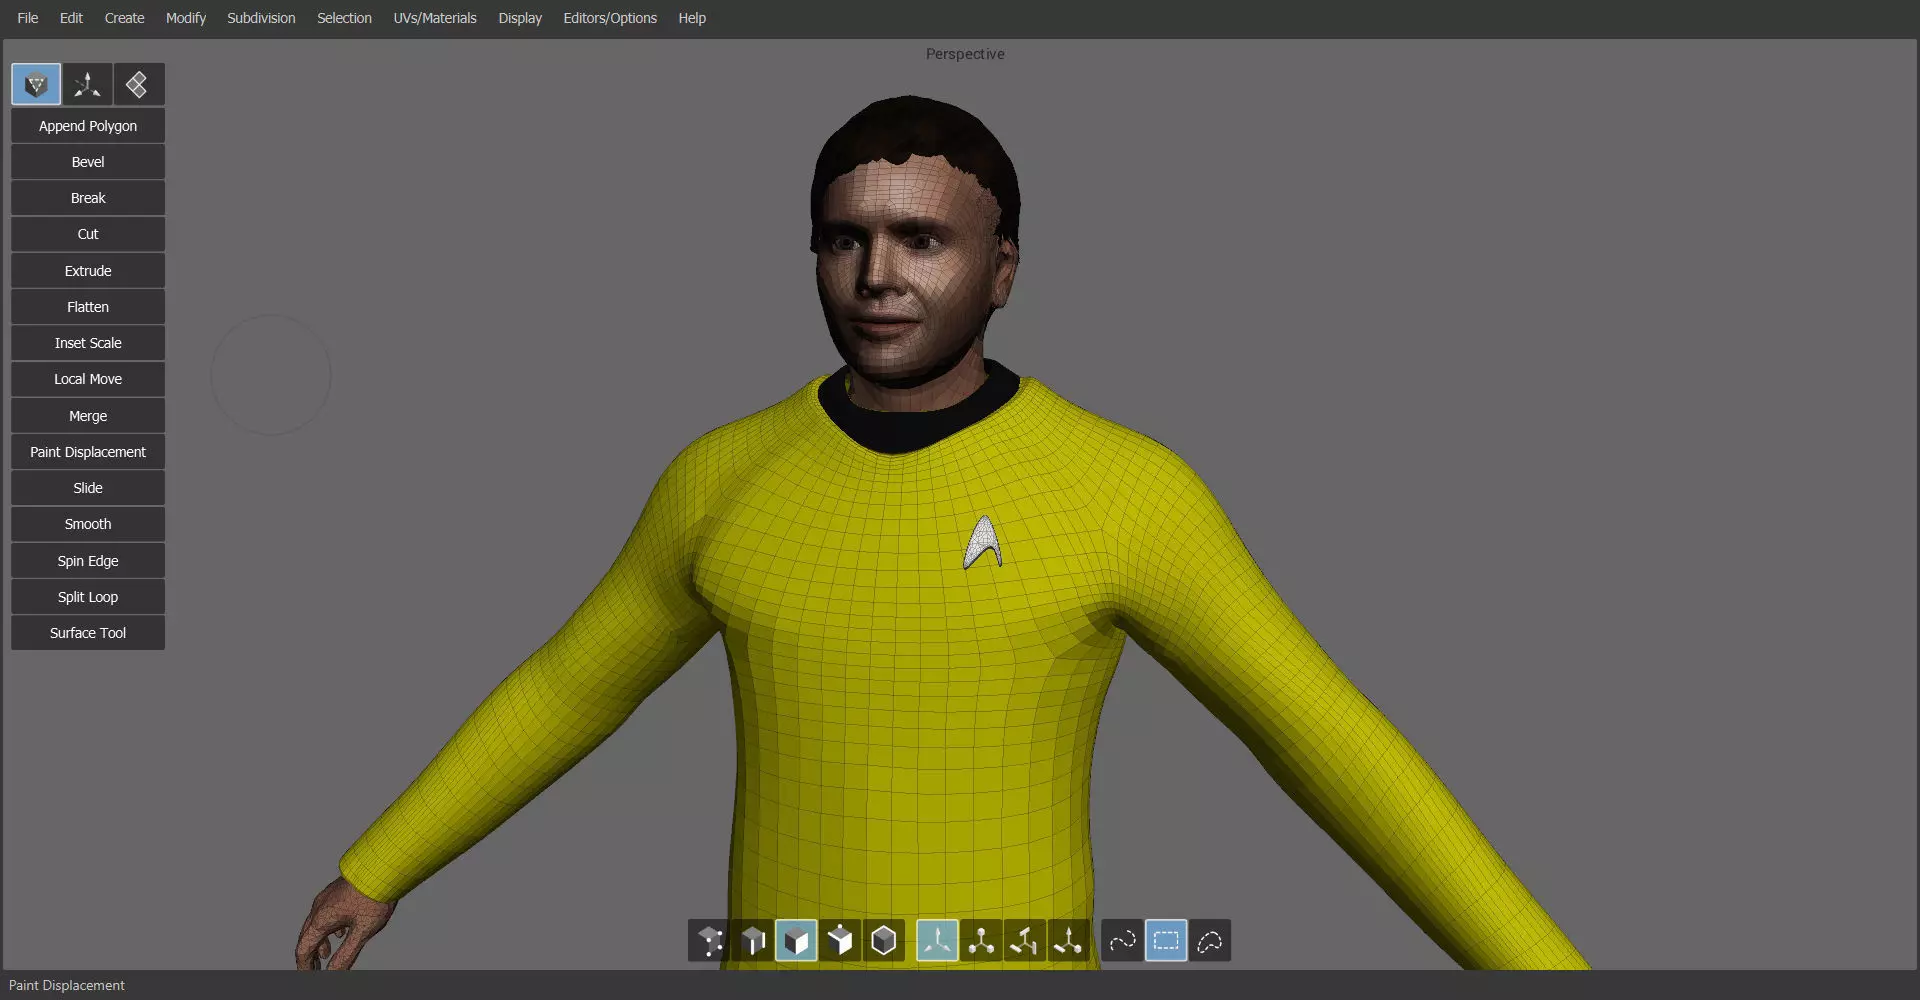Select the Slide tool
This screenshot has width=1920, height=1000.
click(x=88, y=488)
